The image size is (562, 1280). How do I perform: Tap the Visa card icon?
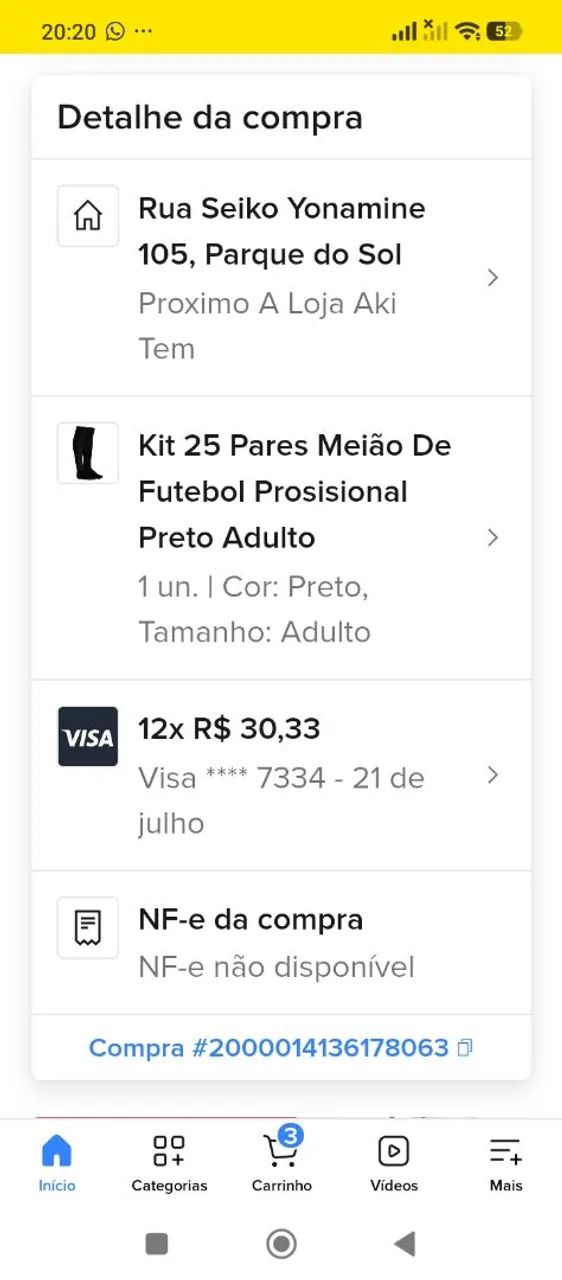point(88,737)
